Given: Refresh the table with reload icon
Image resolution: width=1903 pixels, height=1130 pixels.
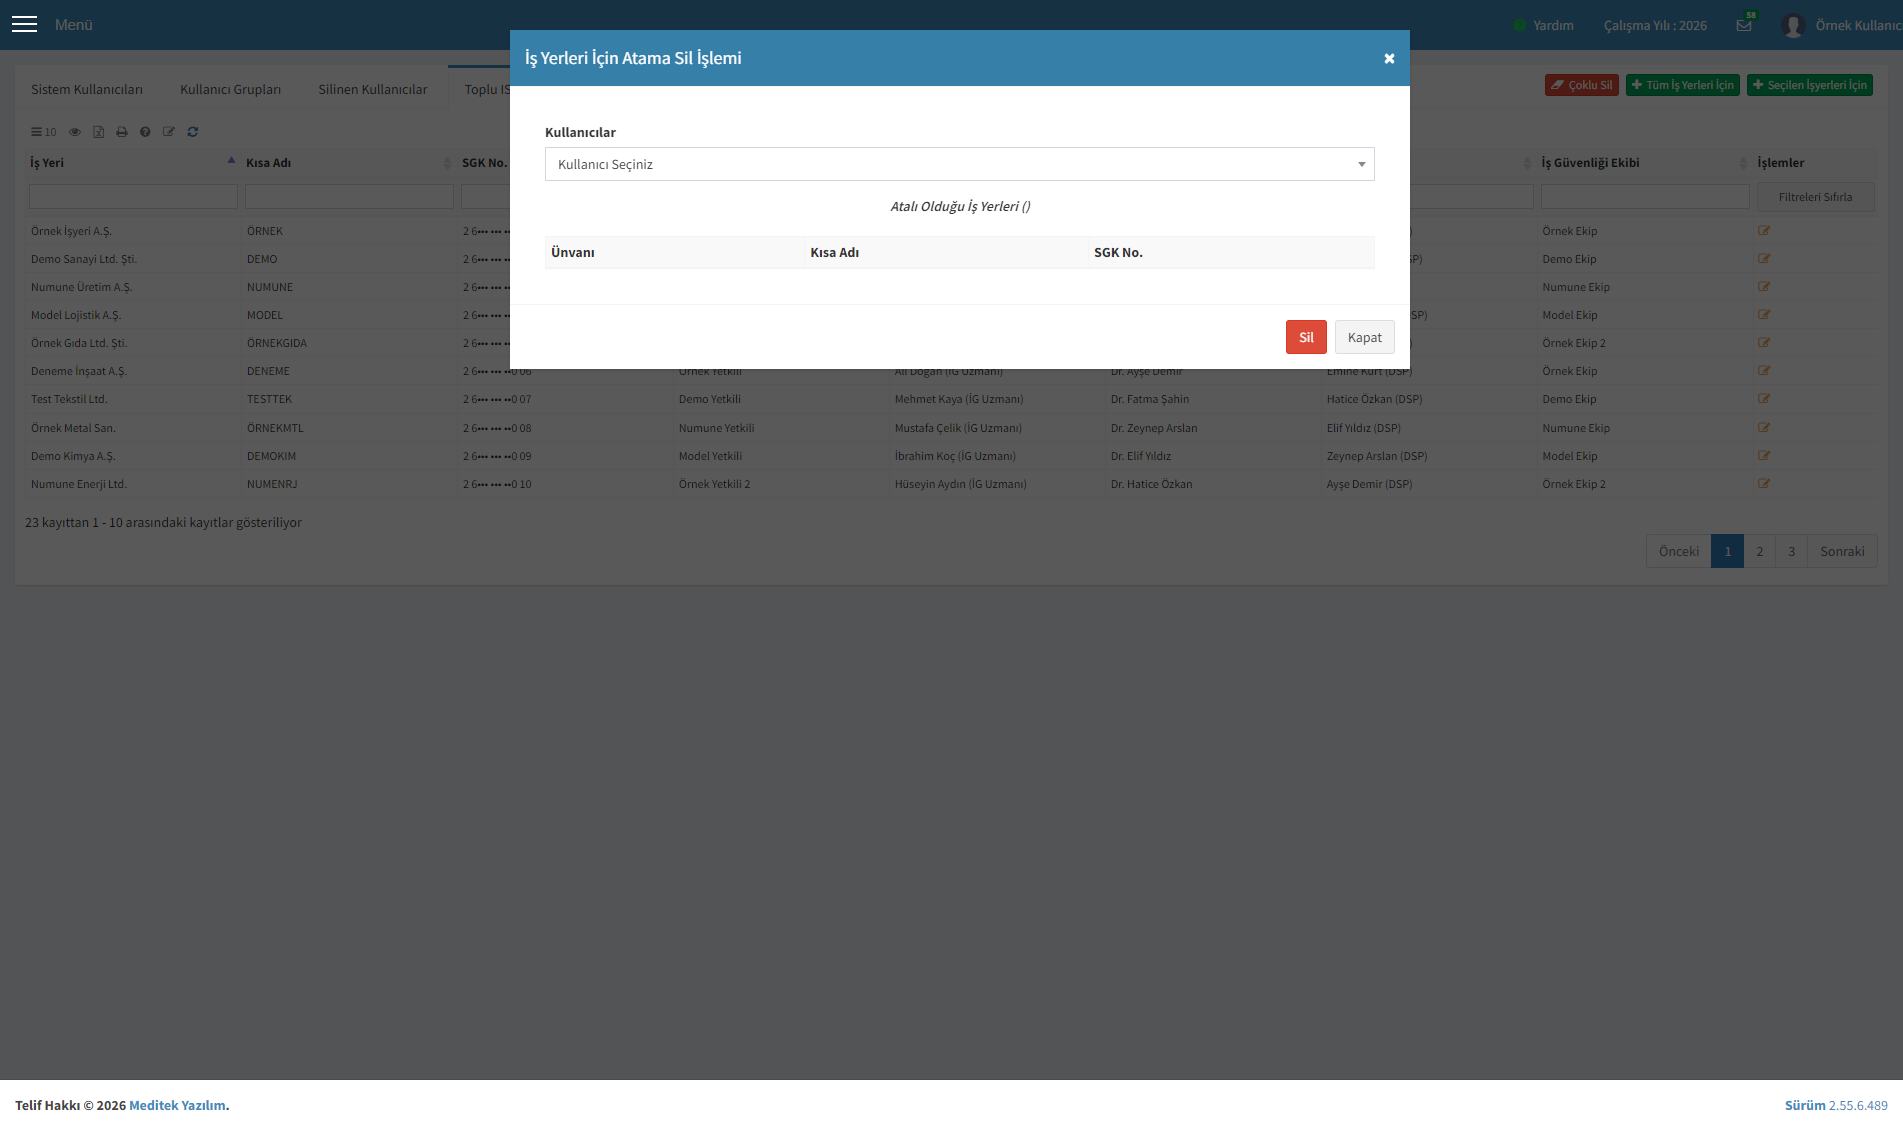Looking at the screenshot, I should (x=193, y=132).
